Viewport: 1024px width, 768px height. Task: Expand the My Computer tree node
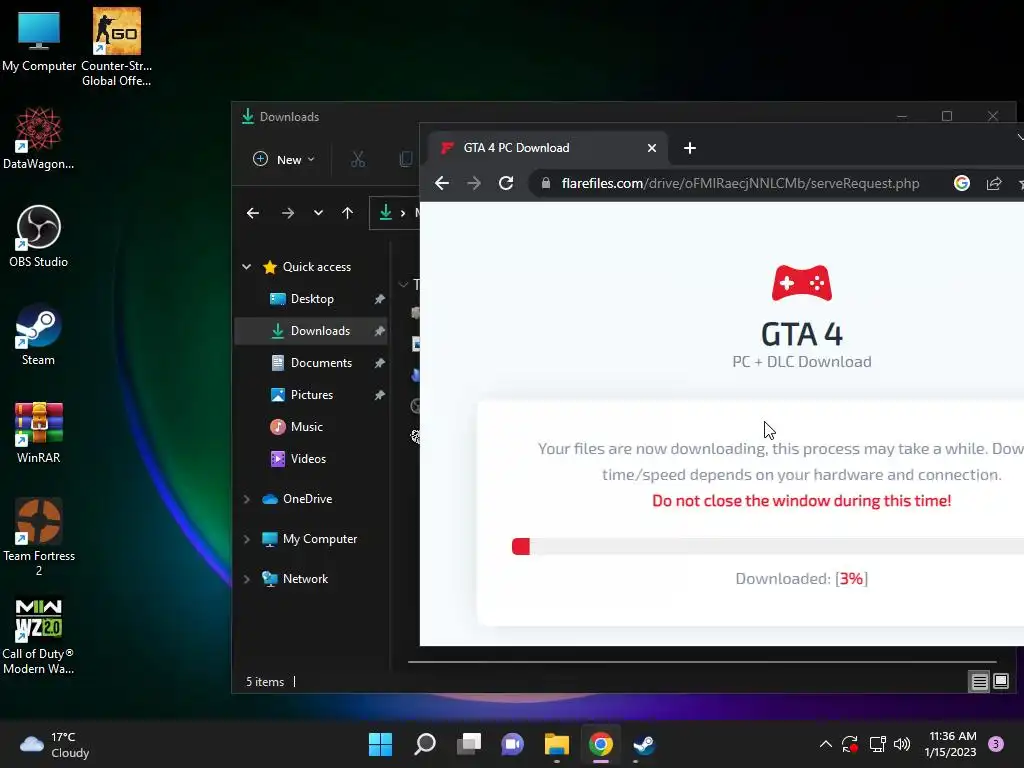pyautogui.click(x=247, y=539)
